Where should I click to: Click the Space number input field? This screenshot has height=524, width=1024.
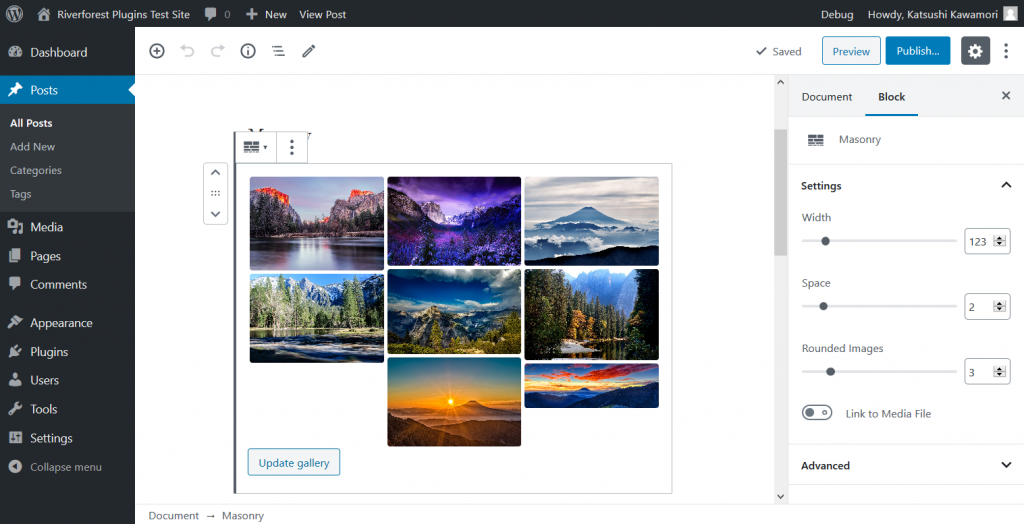[979, 307]
